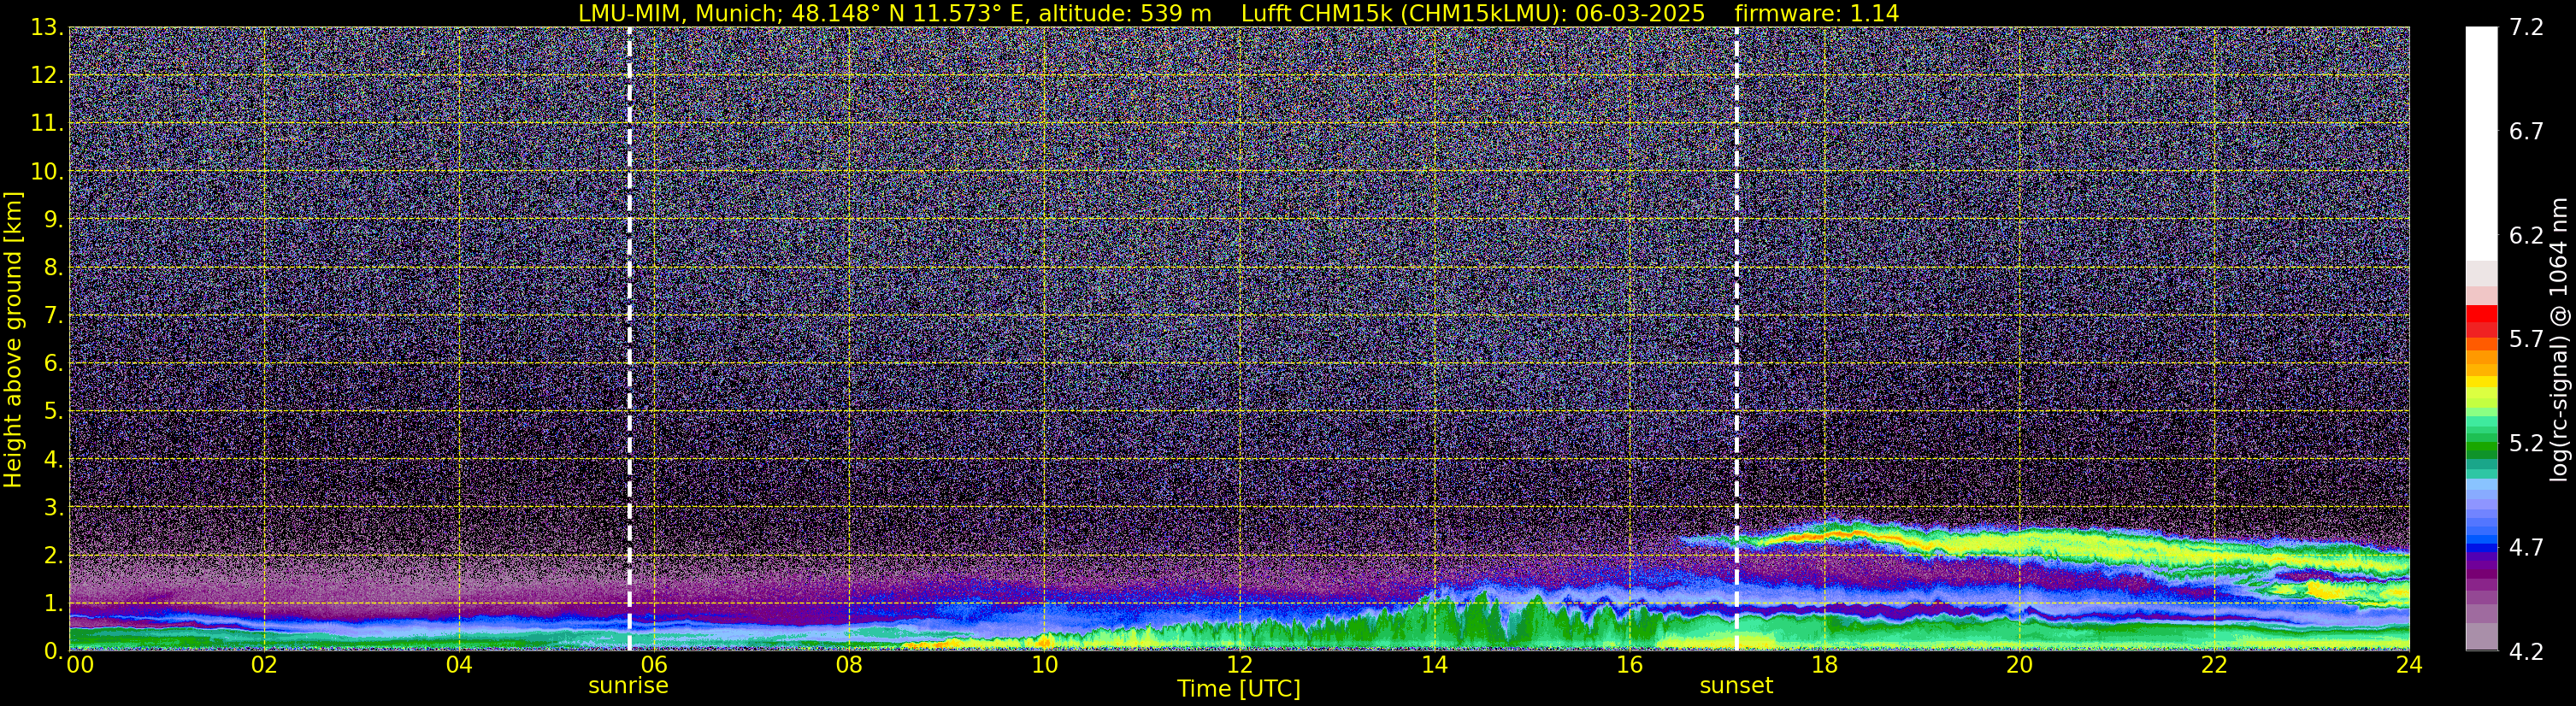2576x706 pixels.
Task: Click the colorbar tick value 4.2
Action: tap(2526, 651)
